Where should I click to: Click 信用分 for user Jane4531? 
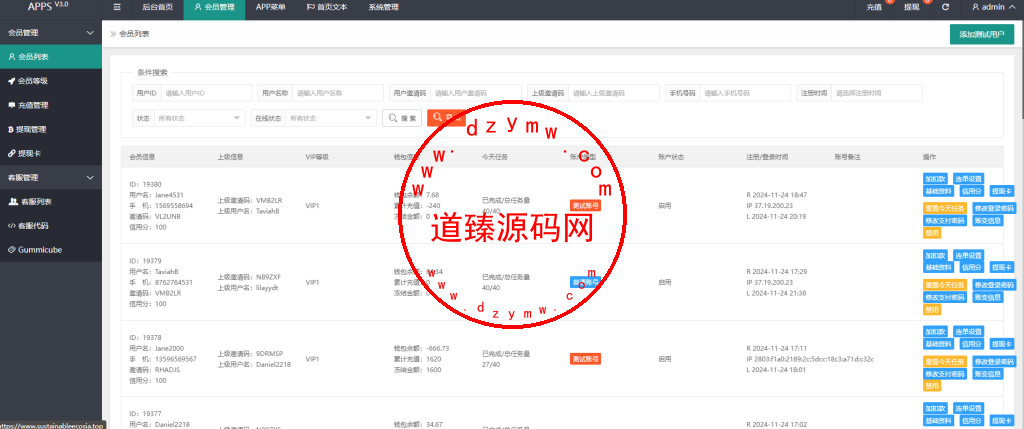[x=971, y=191]
